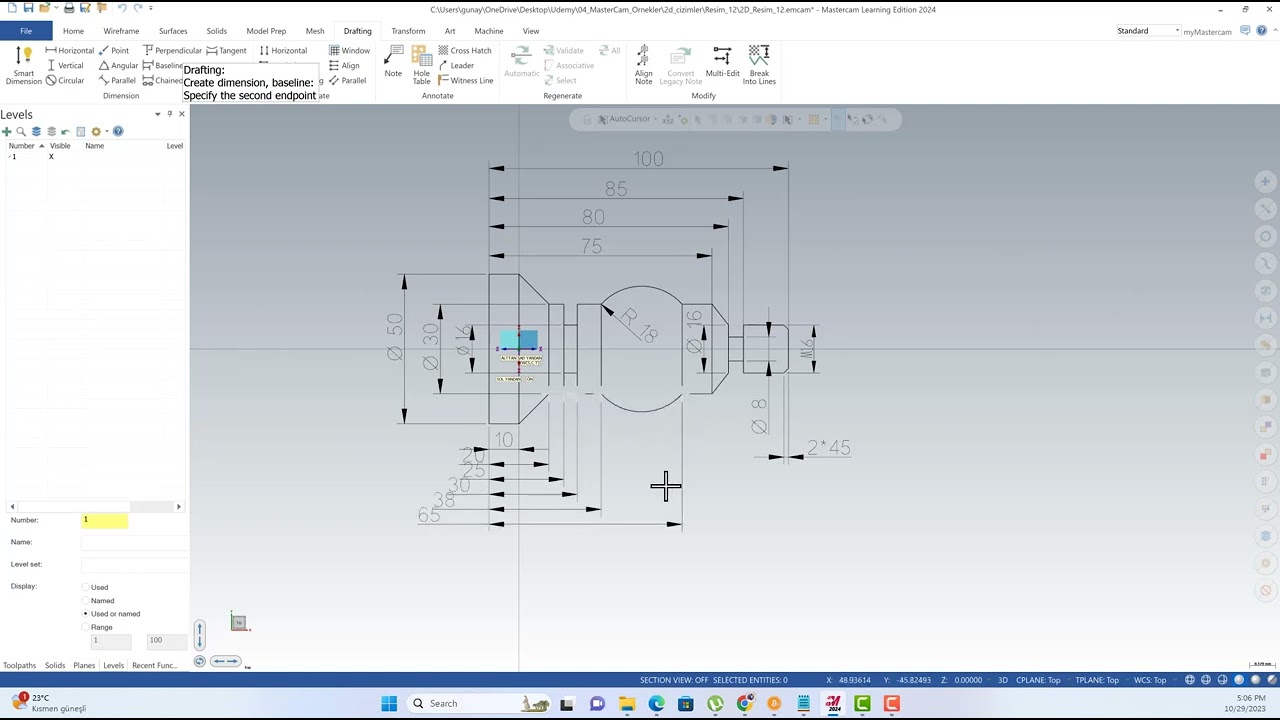1280x720 pixels.
Task: Click the Window ordinate option
Action: [x=349, y=50]
